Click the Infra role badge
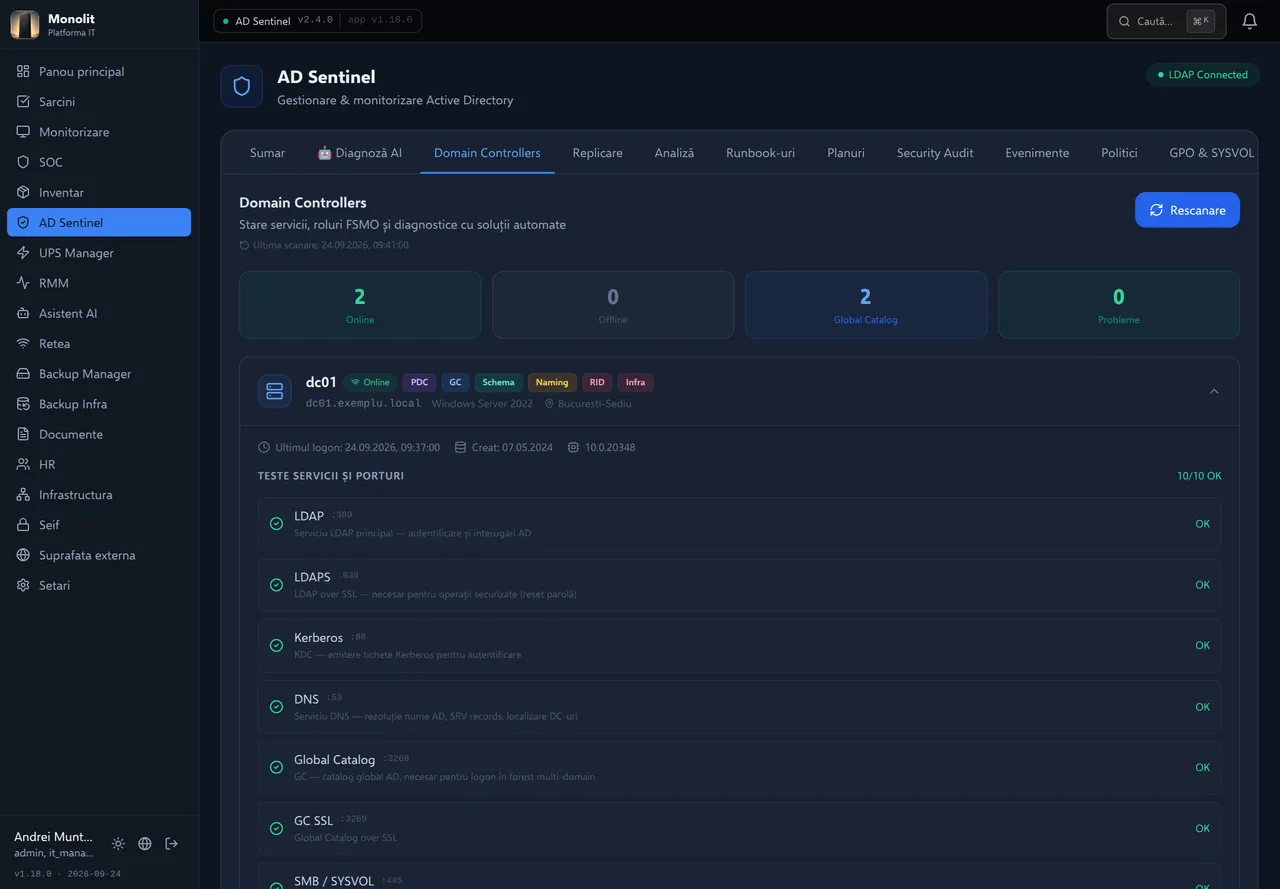 point(635,382)
